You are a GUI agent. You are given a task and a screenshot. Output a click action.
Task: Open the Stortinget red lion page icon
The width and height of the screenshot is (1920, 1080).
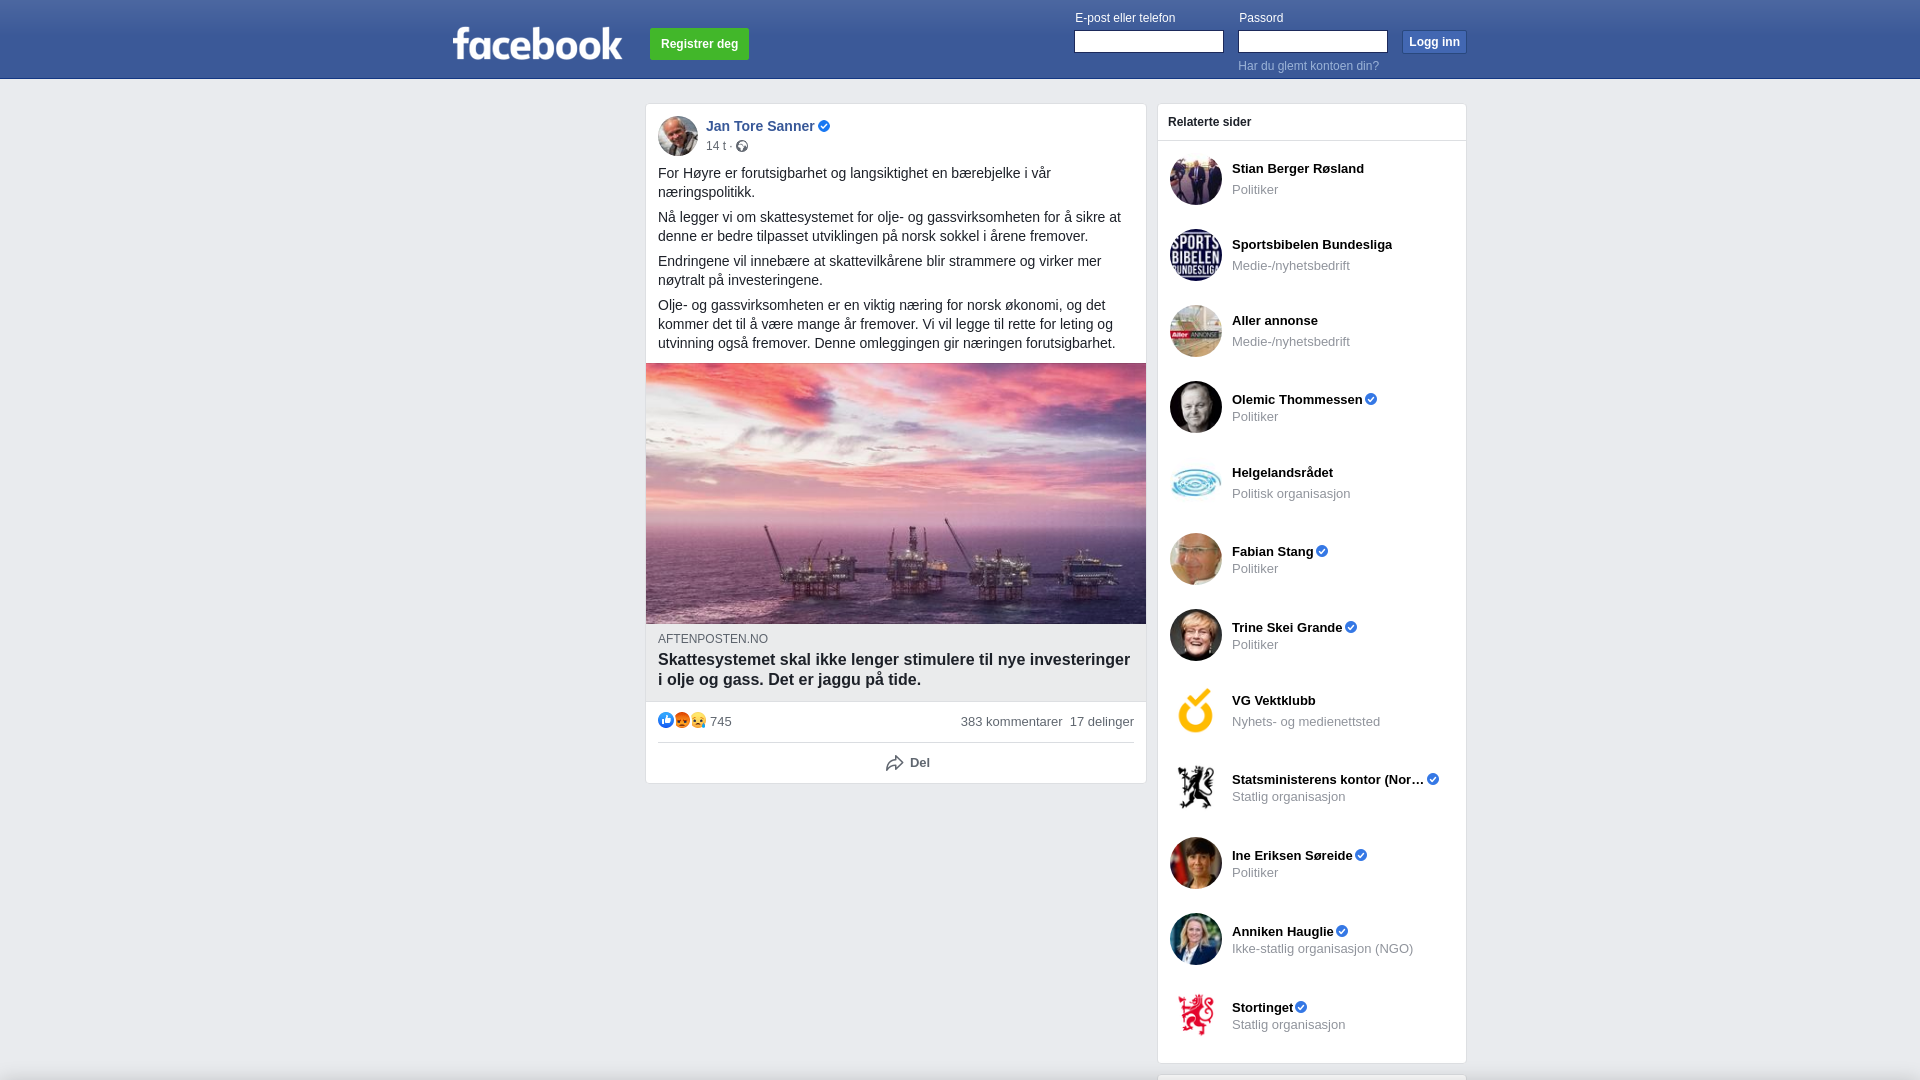tap(1196, 1015)
